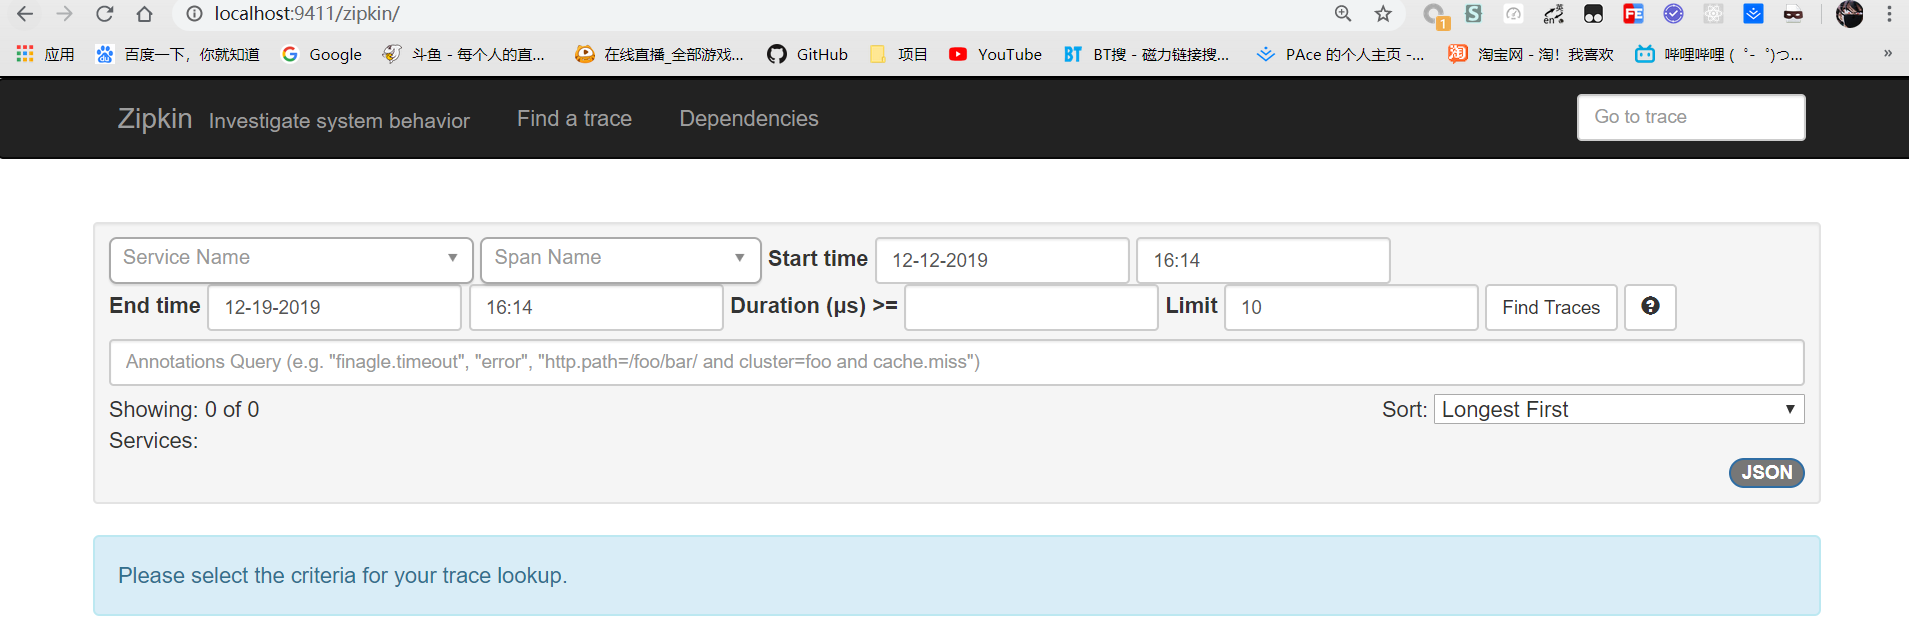Open the live streaming games bookmark
1909x628 pixels.
tap(659, 54)
